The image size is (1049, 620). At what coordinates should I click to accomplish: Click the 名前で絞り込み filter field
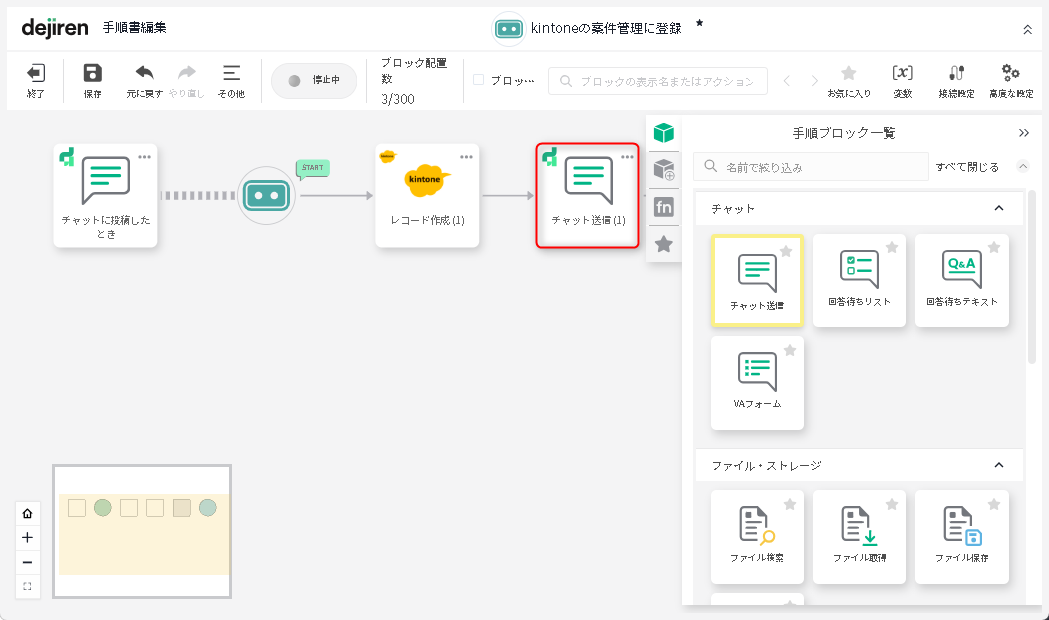click(811, 167)
